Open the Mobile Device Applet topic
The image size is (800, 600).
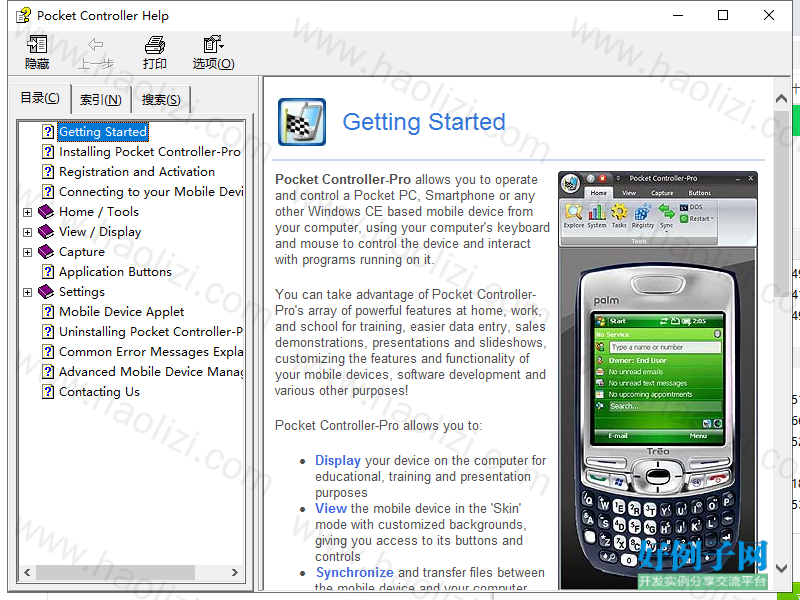point(121,311)
